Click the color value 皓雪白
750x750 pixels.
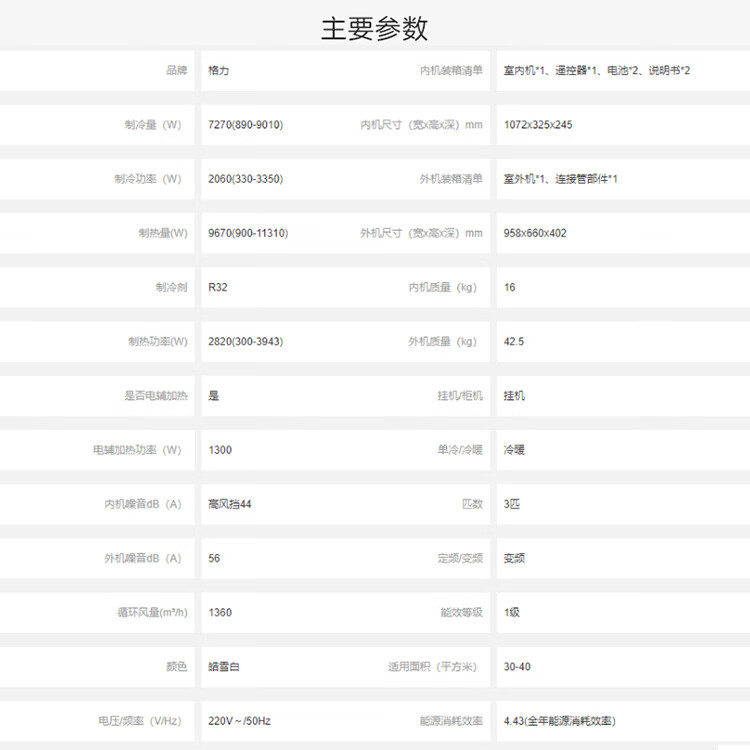coord(224,666)
